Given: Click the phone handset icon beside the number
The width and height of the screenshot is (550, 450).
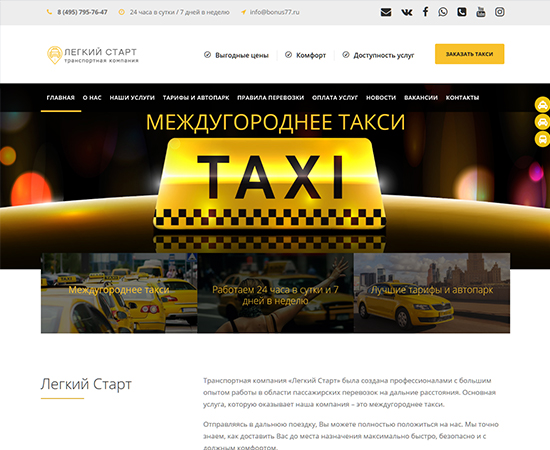Looking at the screenshot, I should [x=49, y=12].
